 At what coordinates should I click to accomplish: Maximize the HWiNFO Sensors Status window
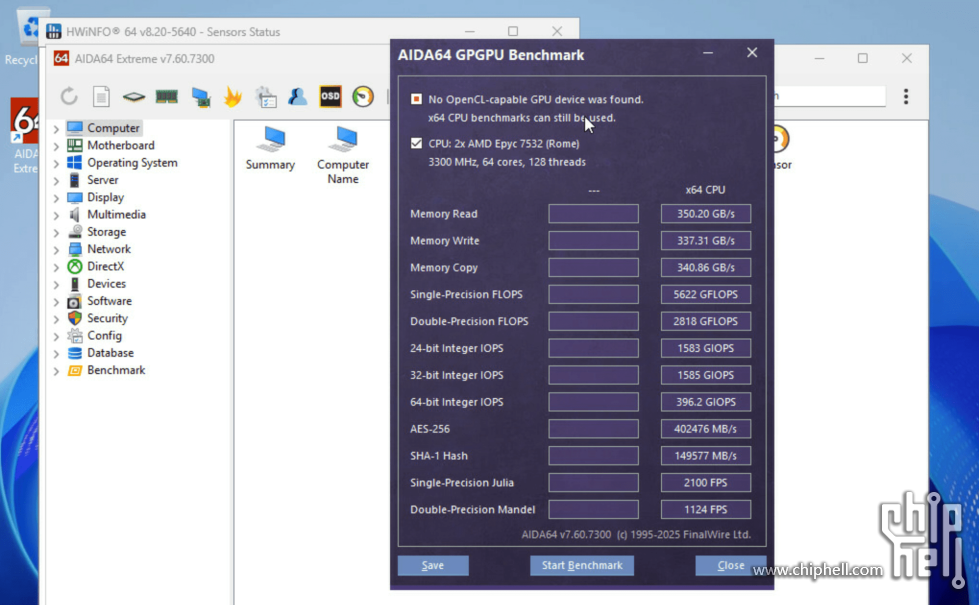point(513,31)
